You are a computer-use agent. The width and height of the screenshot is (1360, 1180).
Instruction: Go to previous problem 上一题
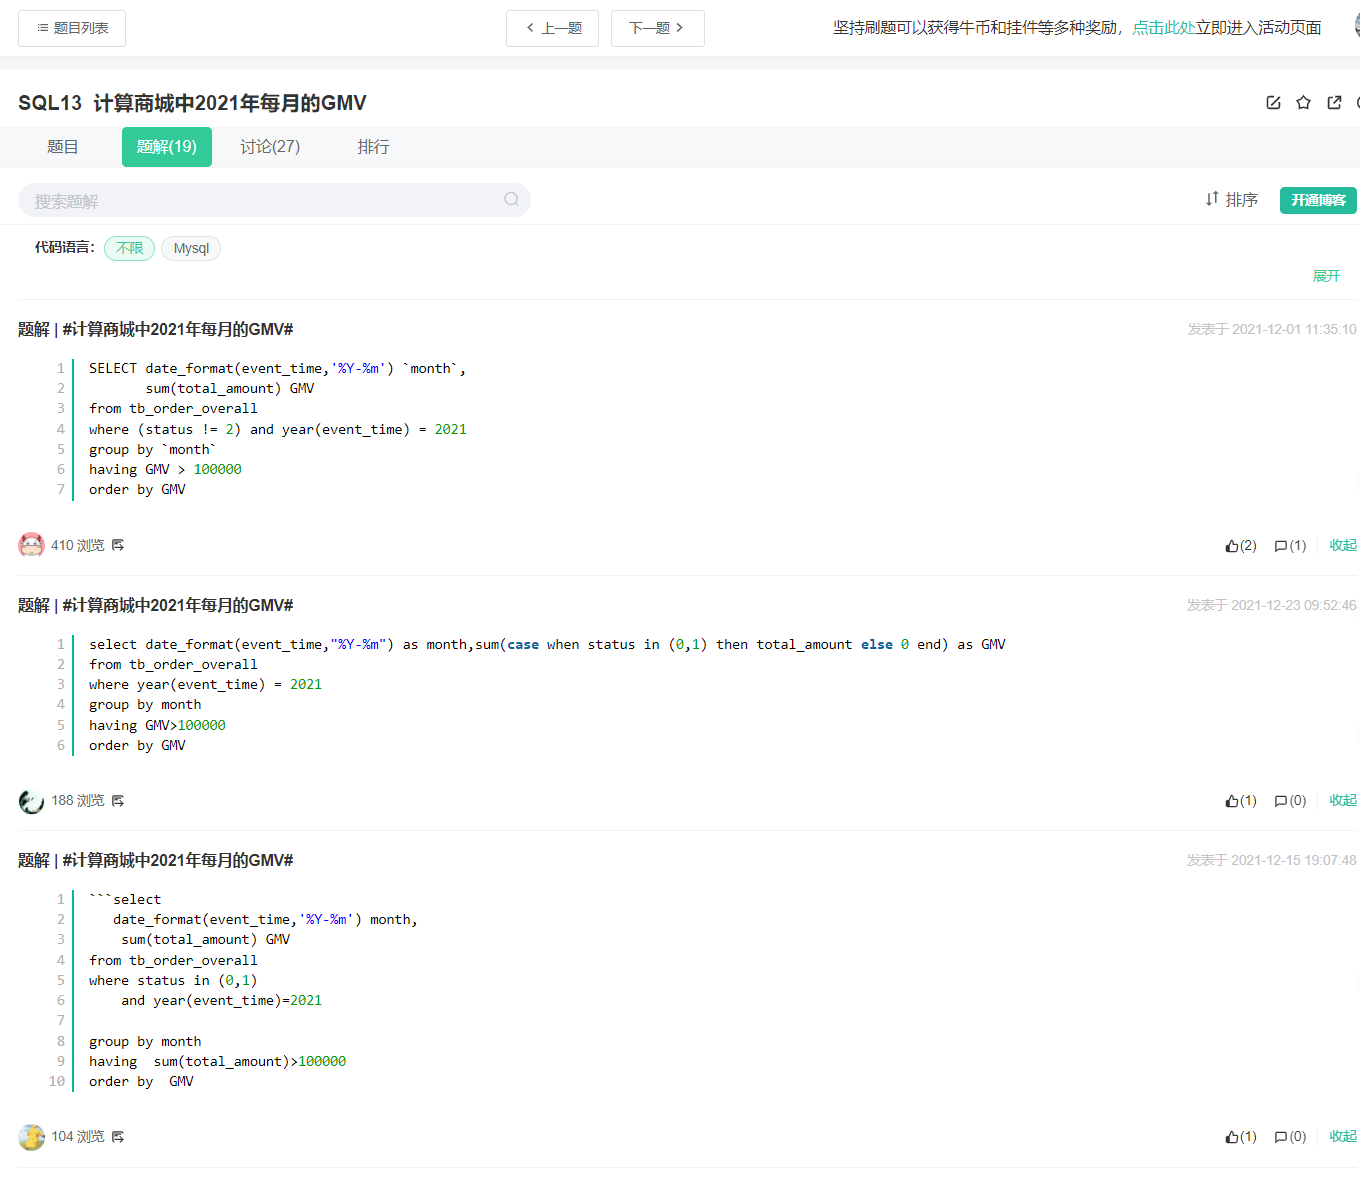pos(552,28)
